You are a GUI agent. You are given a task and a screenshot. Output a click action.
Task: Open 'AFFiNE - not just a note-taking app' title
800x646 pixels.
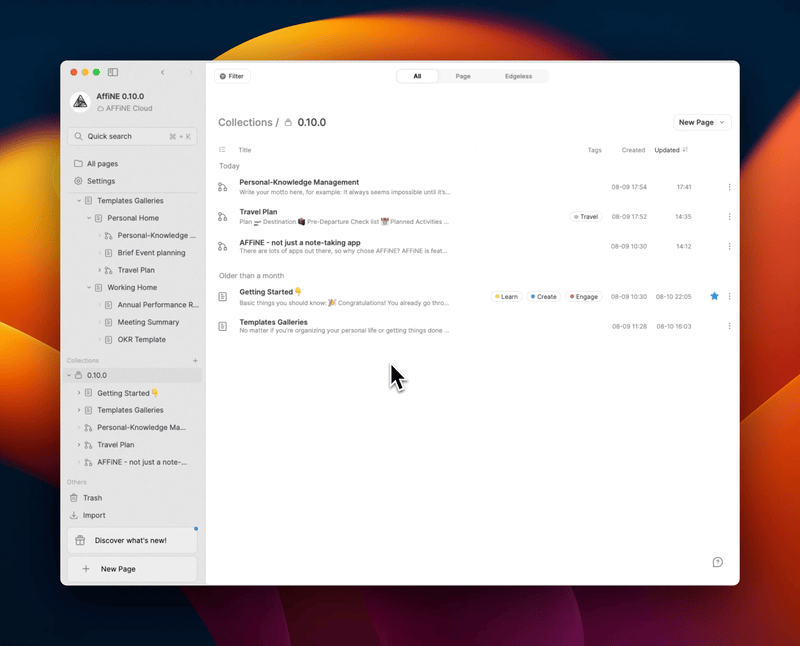[x=300, y=242]
